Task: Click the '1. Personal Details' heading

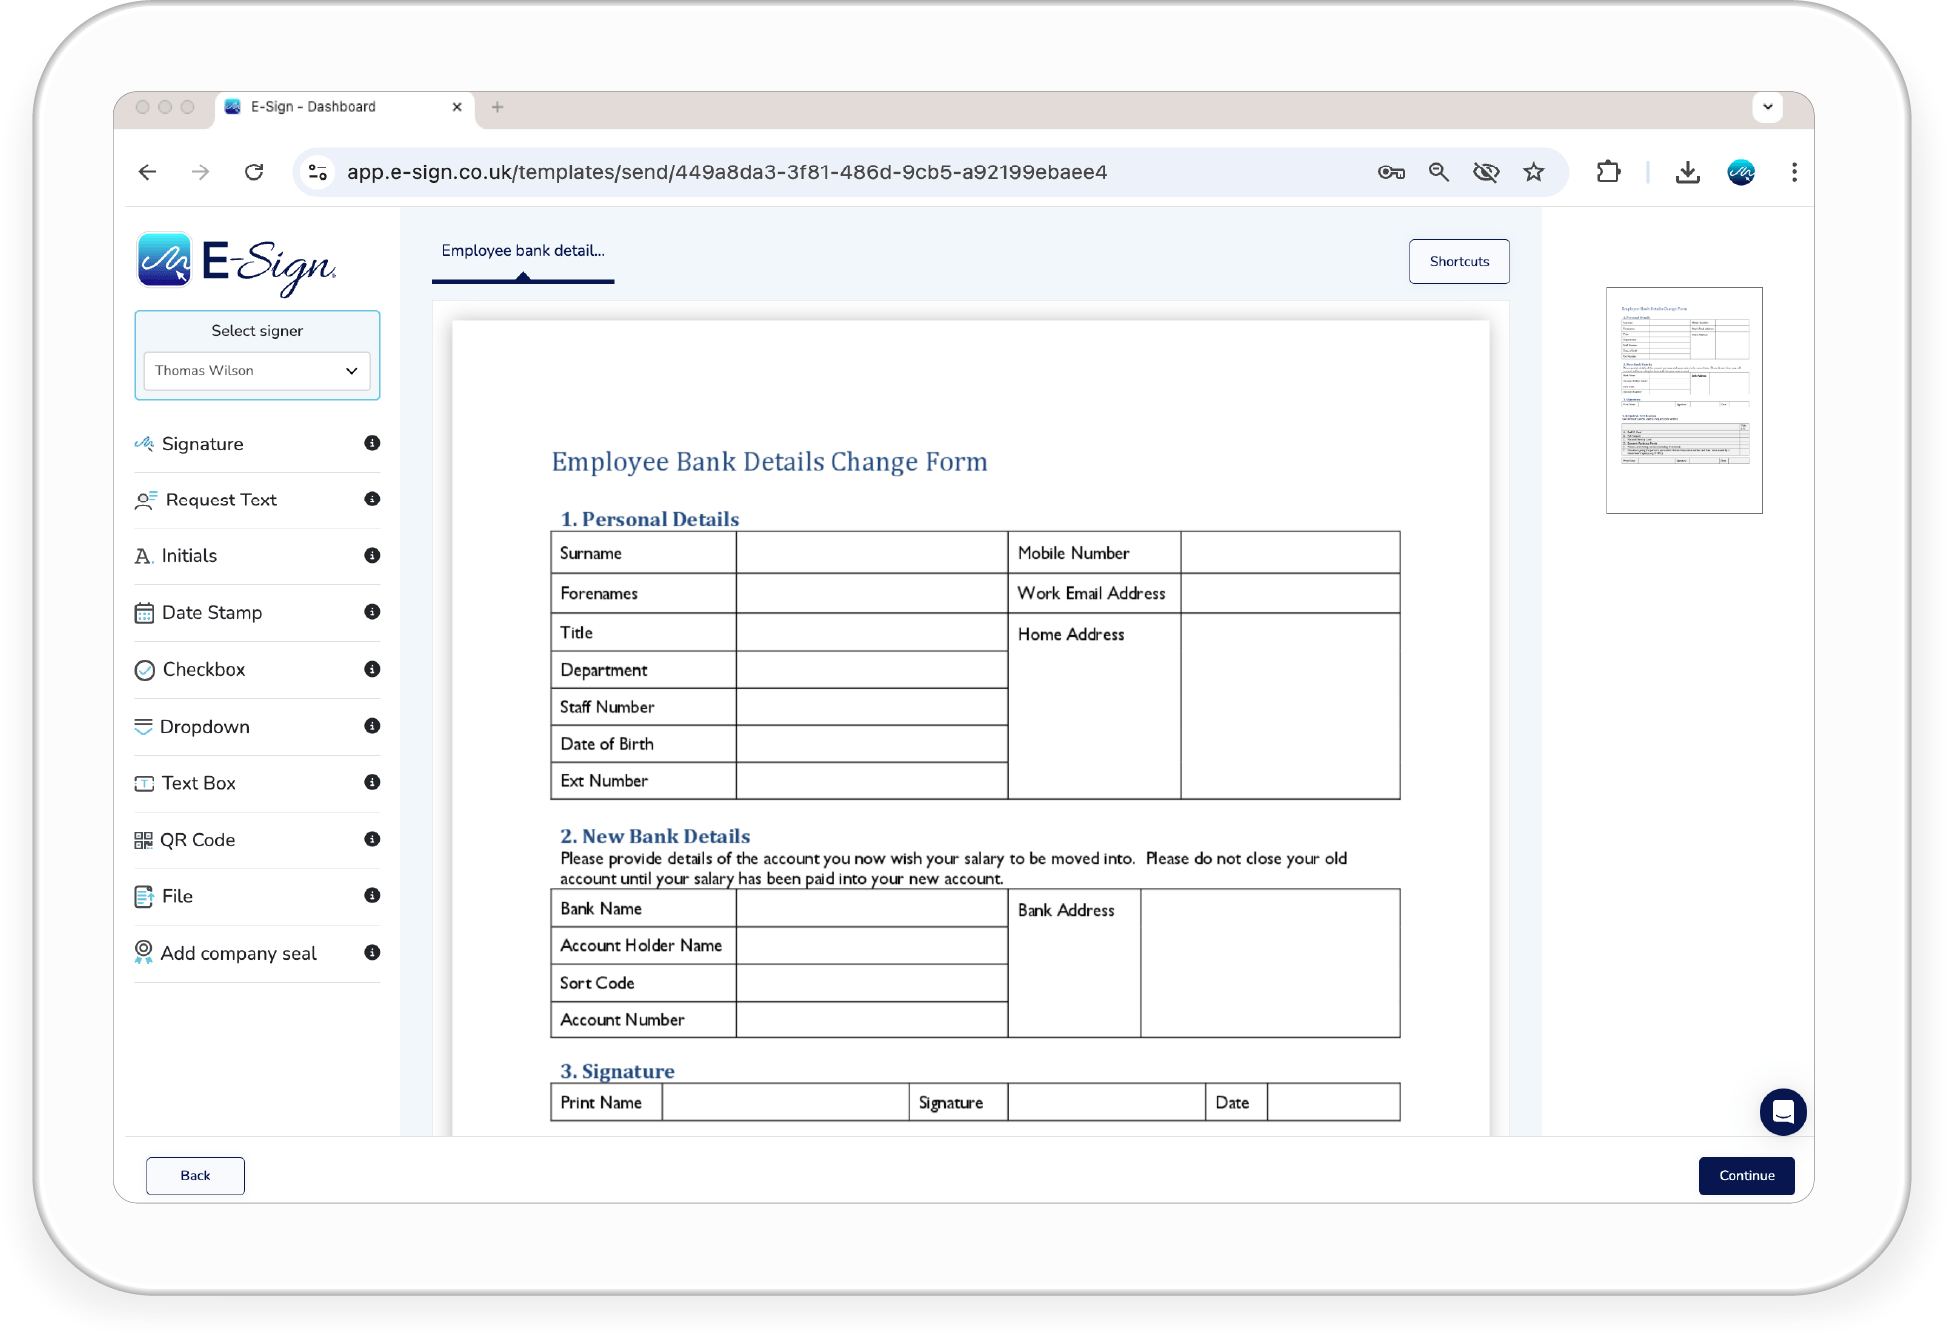Action: click(x=649, y=519)
